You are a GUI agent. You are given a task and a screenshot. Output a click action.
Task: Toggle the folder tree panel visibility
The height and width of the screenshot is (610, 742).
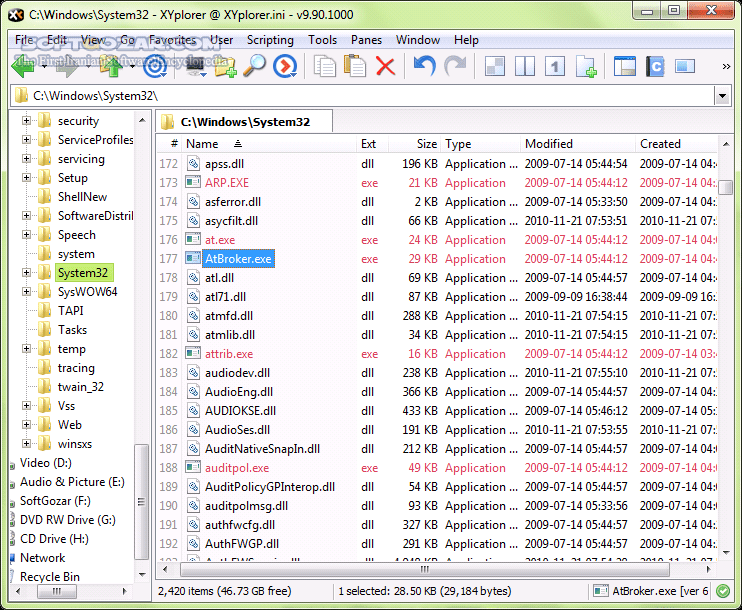[x=625, y=67]
